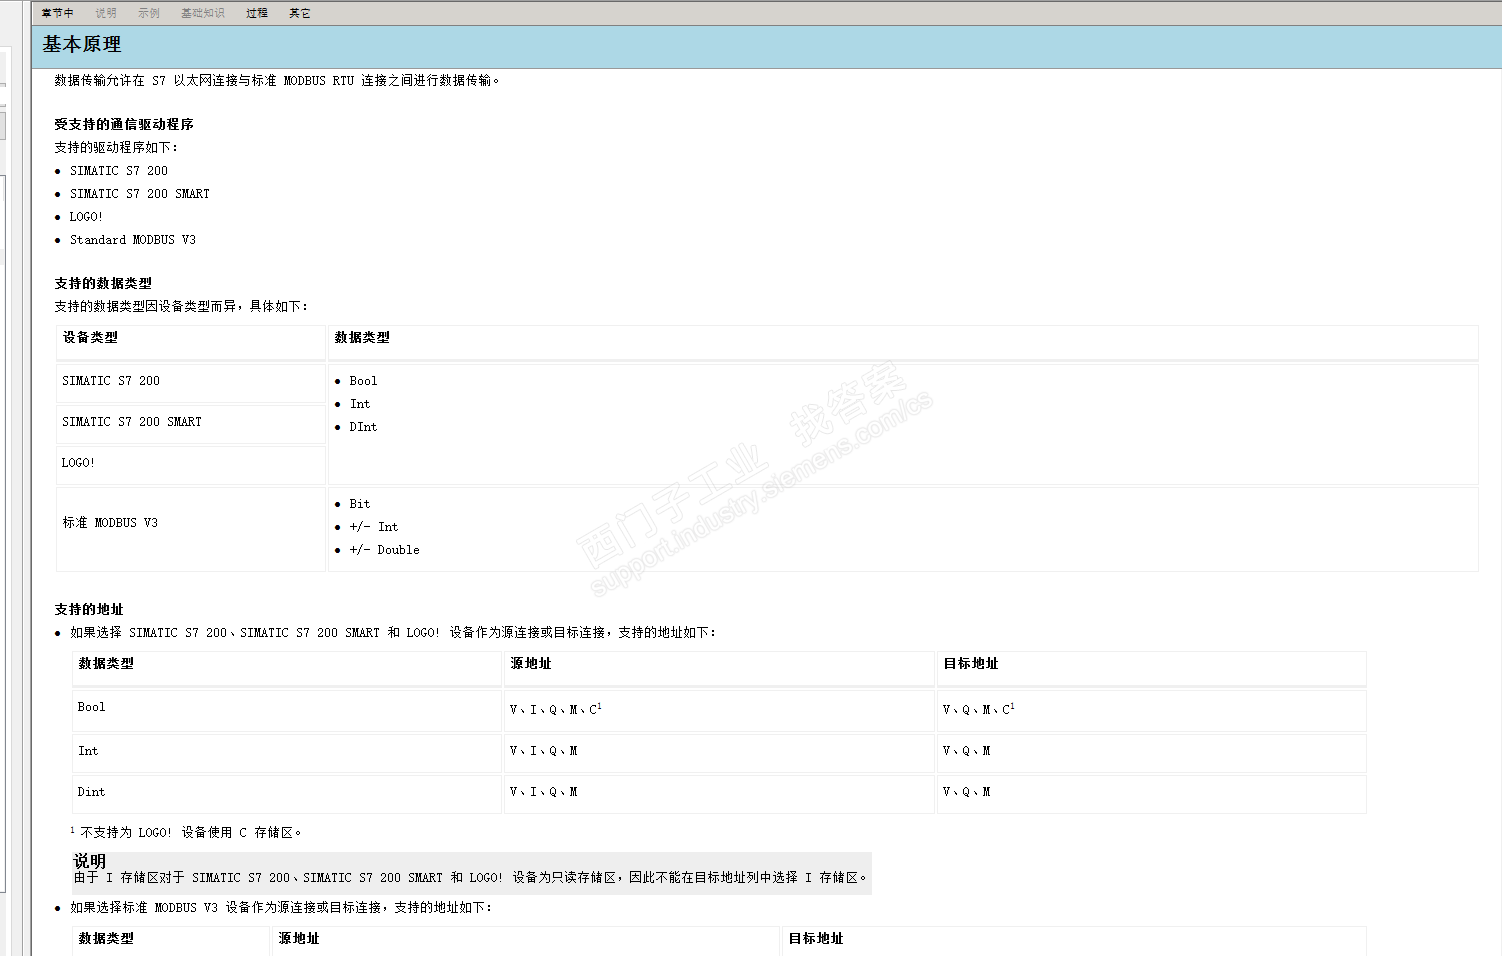Screen dimensions: 1502x956
Task: Click the 支持的地址 section heading
Action: tap(89, 610)
